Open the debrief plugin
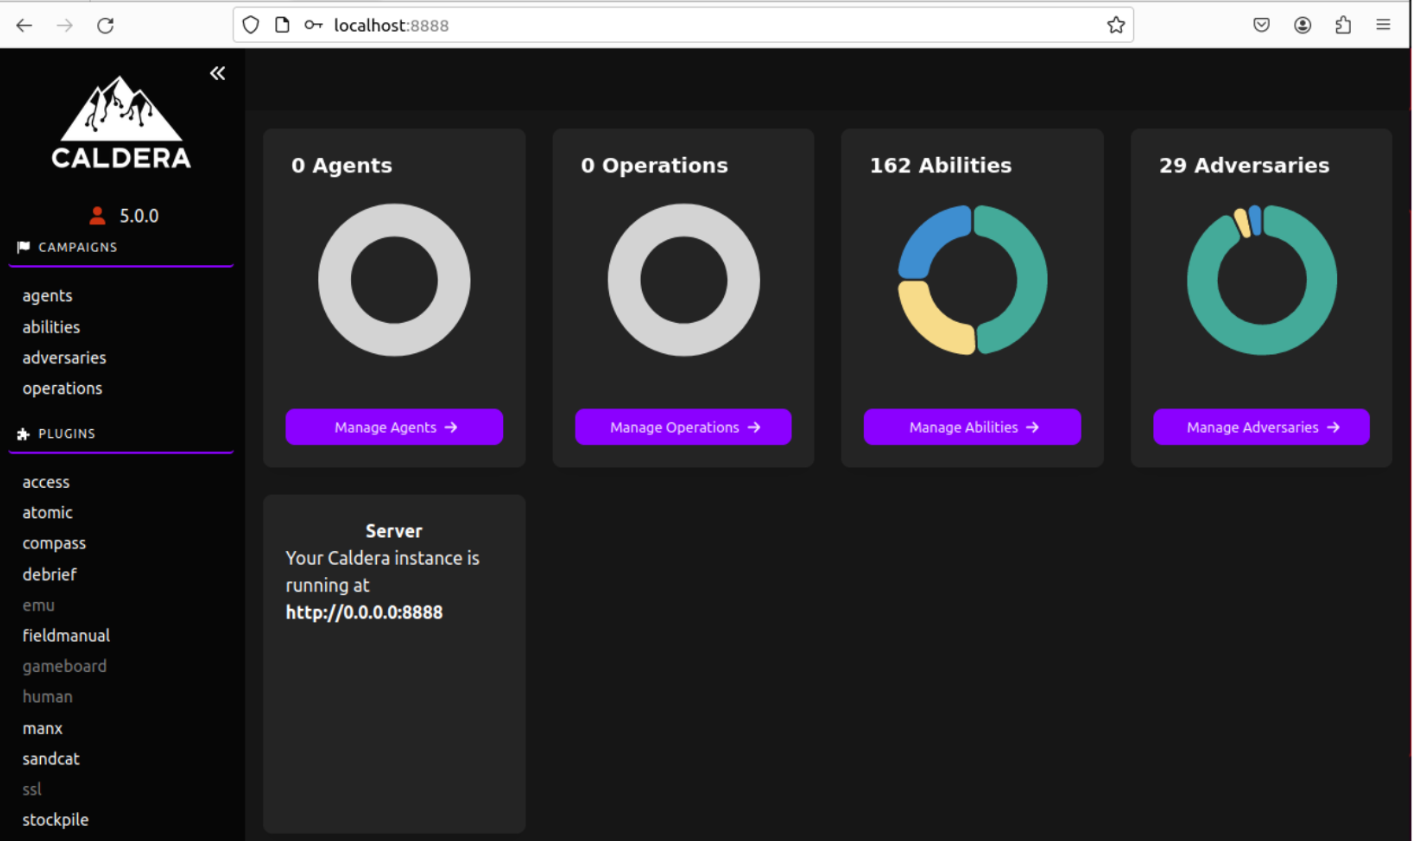 [49, 574]
